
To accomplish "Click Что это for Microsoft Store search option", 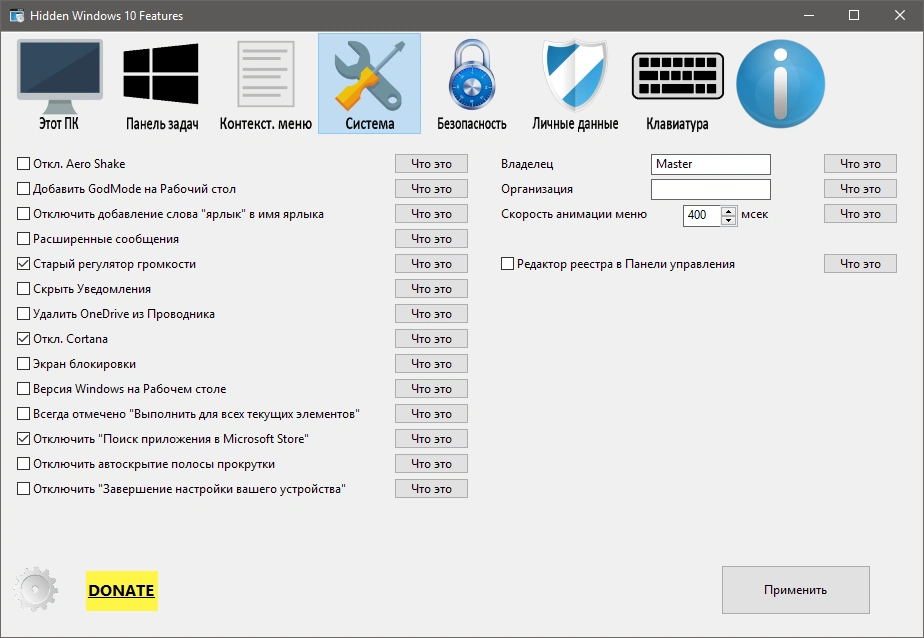I will point(431,439).
